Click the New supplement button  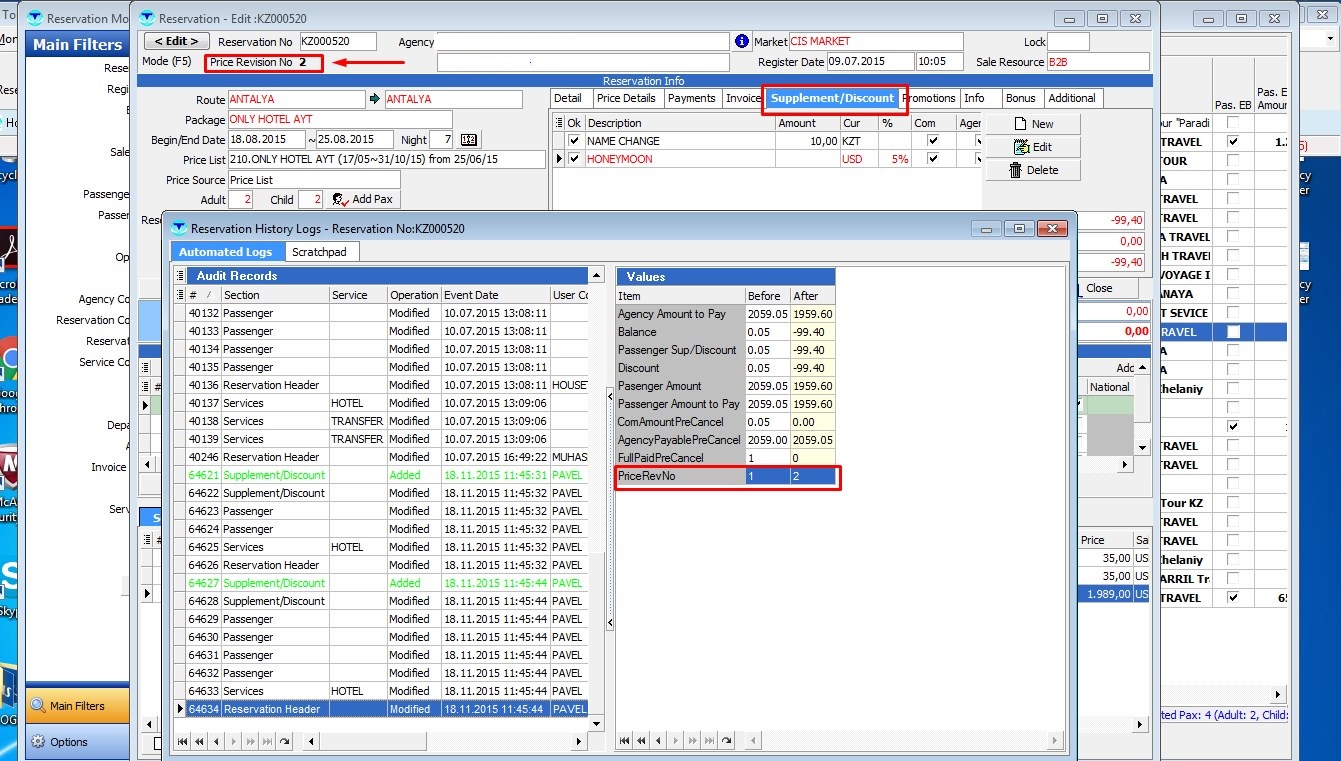pyautogui.click(x=1033, y=124)
